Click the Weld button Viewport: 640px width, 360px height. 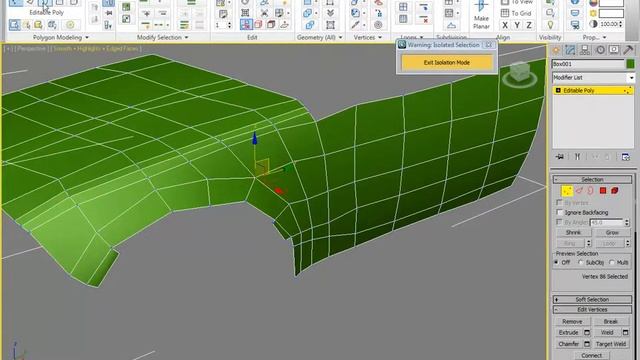[607, 333]
